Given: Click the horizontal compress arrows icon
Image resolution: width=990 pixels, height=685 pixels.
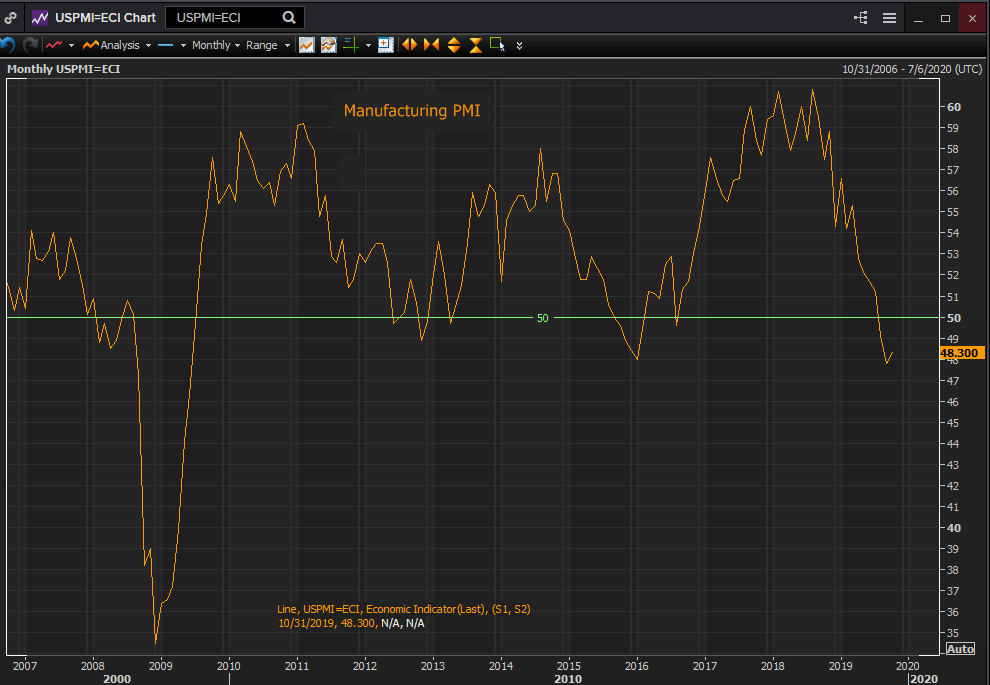Looking at the screenshot, I should pyautogui.click(x=431, y=45).
